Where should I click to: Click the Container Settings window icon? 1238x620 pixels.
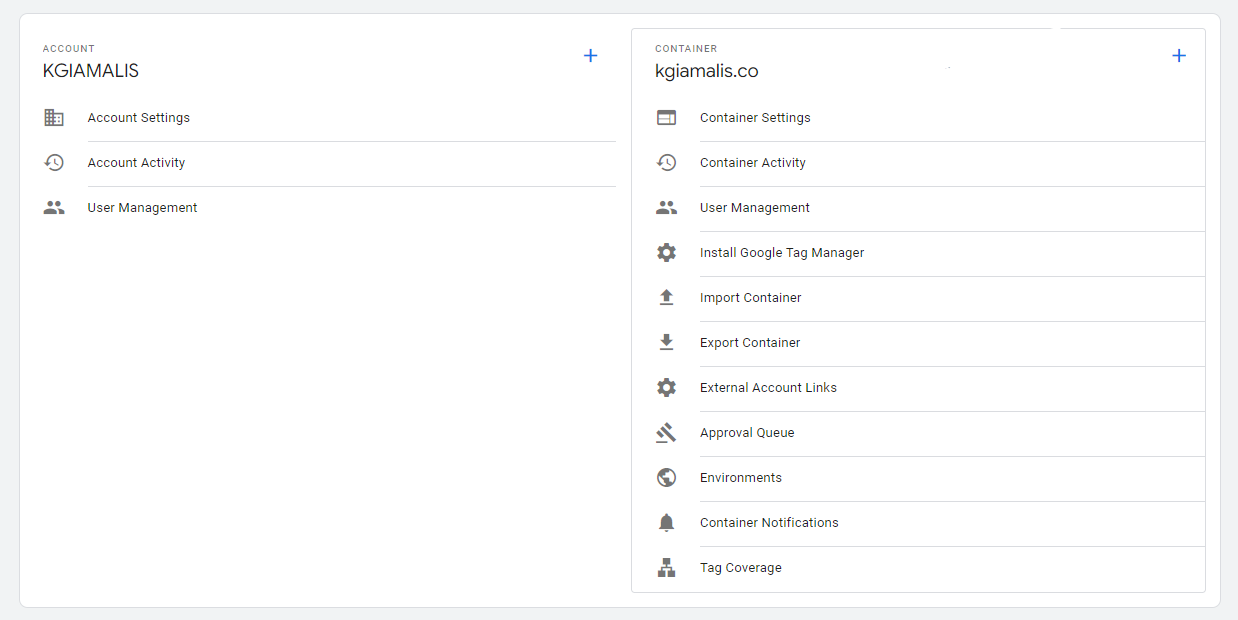pos(666,118)
